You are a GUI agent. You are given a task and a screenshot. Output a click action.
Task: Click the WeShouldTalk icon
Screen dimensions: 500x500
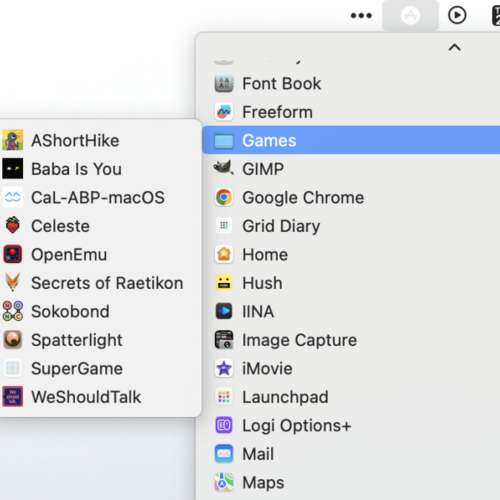click(13, 397)
